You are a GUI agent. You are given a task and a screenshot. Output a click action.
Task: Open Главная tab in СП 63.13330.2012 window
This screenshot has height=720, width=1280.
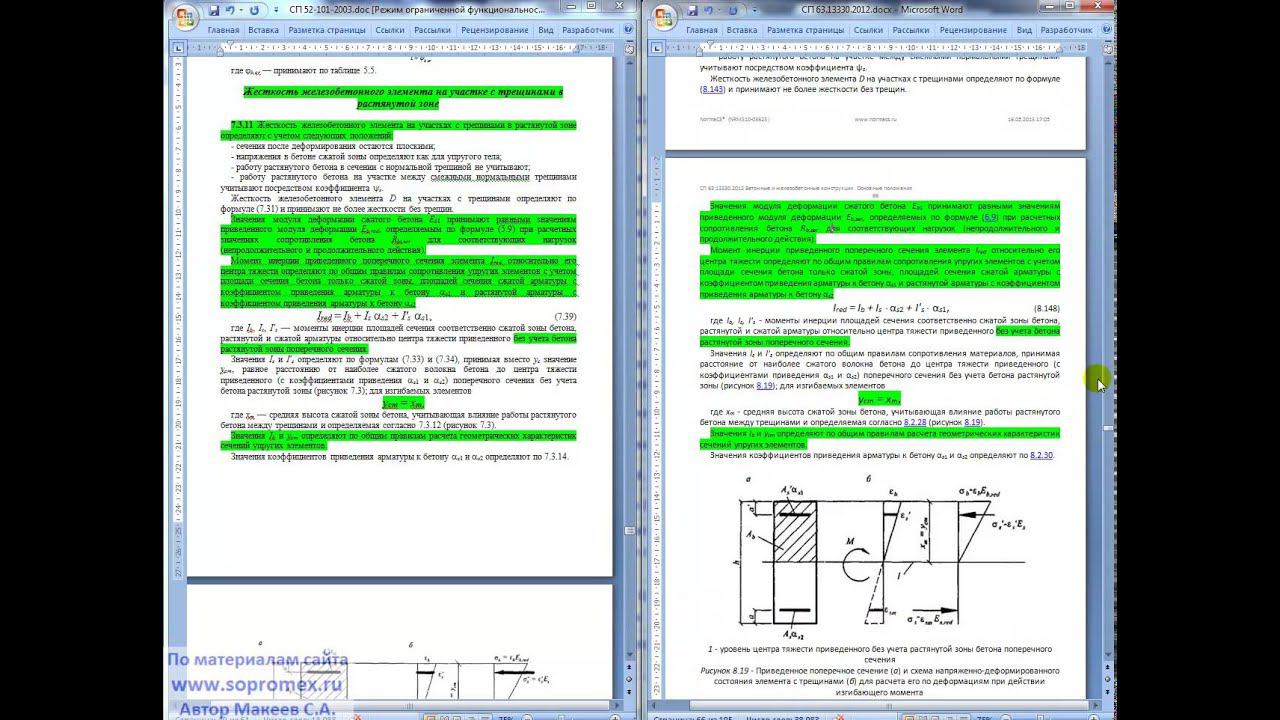pyautogui.click(x=702, y=30)
